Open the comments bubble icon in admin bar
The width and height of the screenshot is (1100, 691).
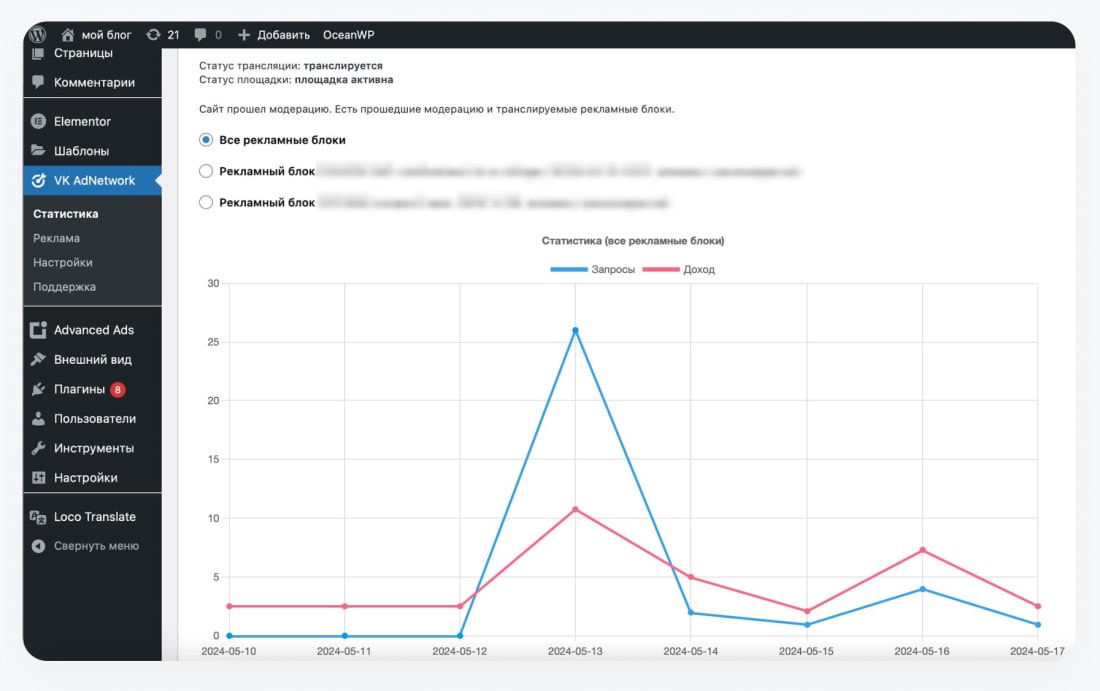click(x=201, y=34)
